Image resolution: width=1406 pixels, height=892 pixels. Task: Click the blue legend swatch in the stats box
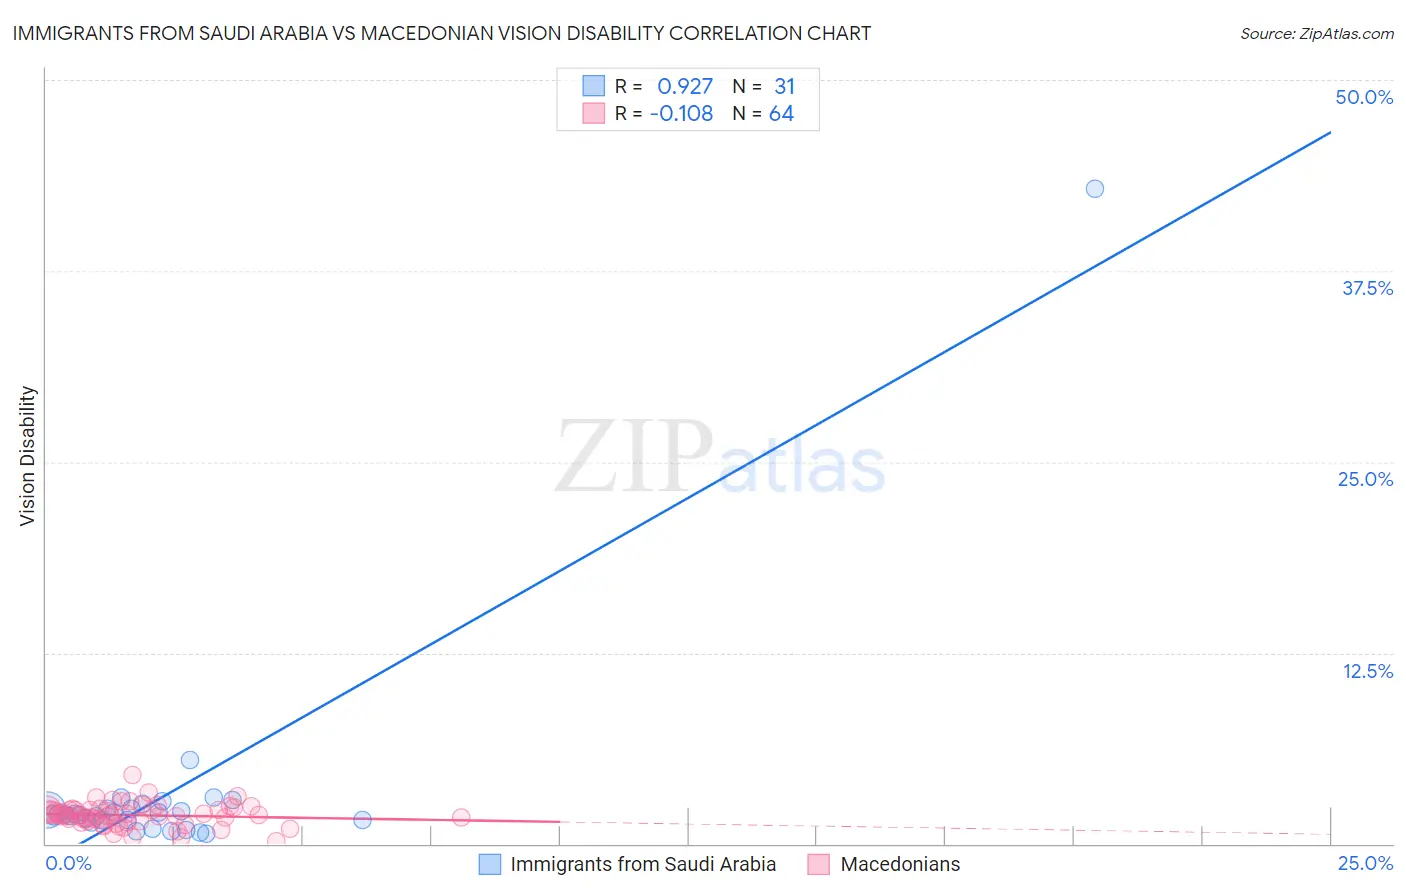594,86
